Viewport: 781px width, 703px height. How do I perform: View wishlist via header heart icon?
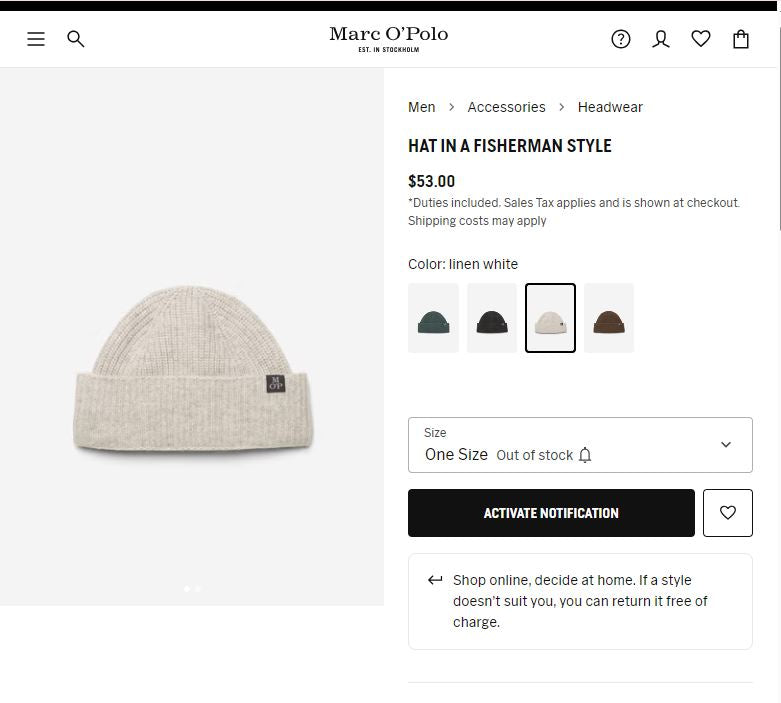click(x=701, y=39)
